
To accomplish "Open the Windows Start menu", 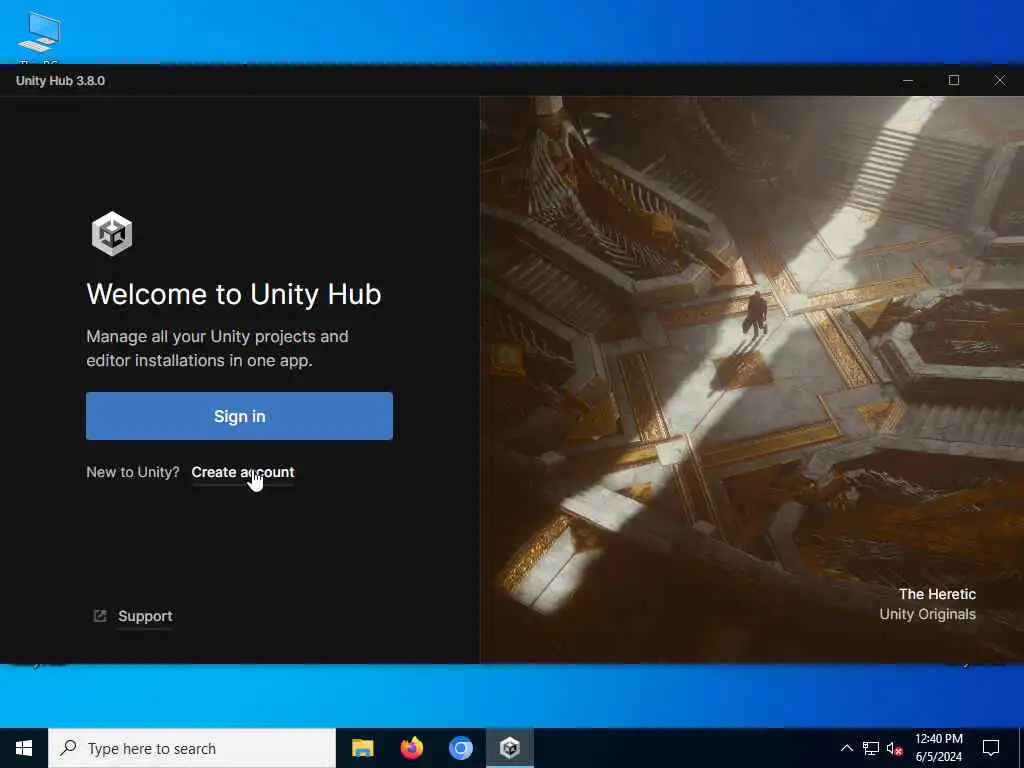I will (24, 748).
